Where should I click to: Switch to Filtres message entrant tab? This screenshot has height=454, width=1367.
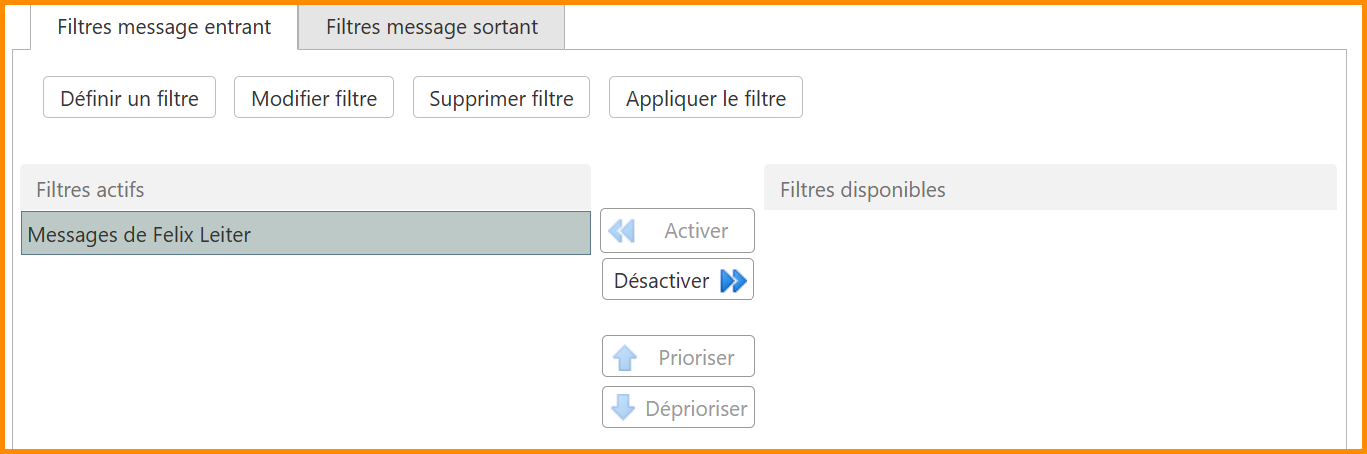(164, 27)
